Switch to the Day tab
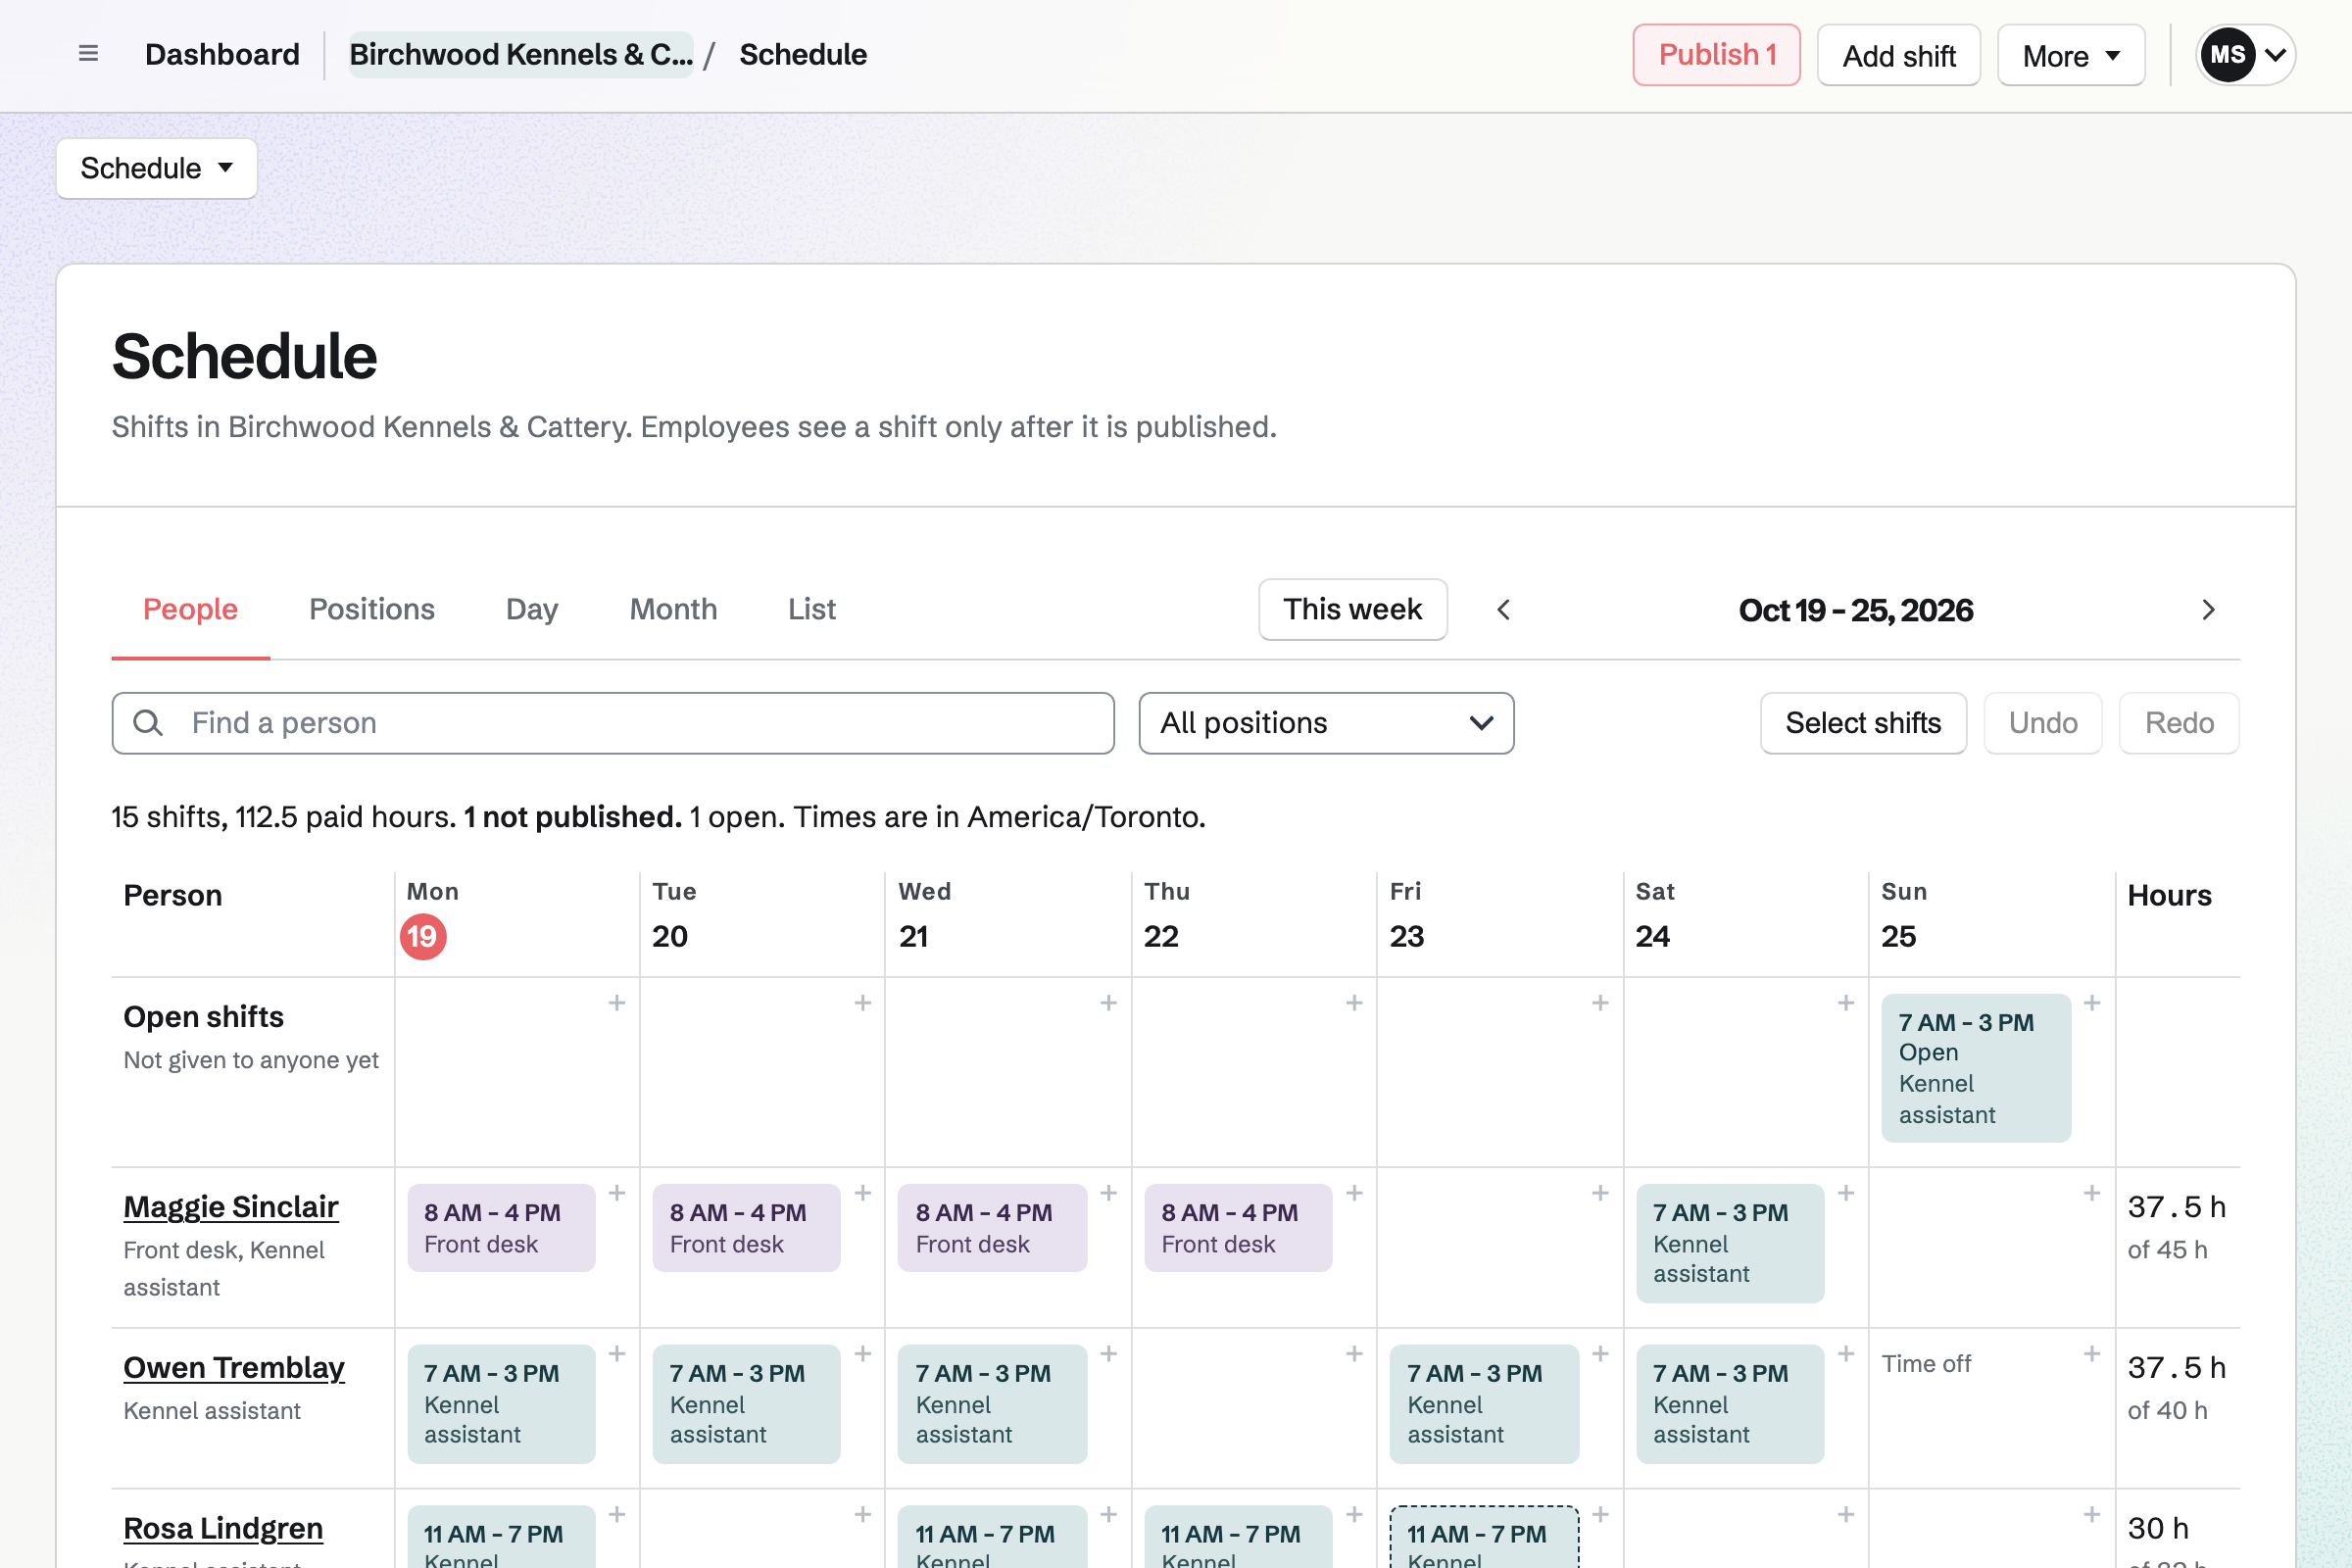The height and width of the screenshot is (1568, 2352). (532, 610)
